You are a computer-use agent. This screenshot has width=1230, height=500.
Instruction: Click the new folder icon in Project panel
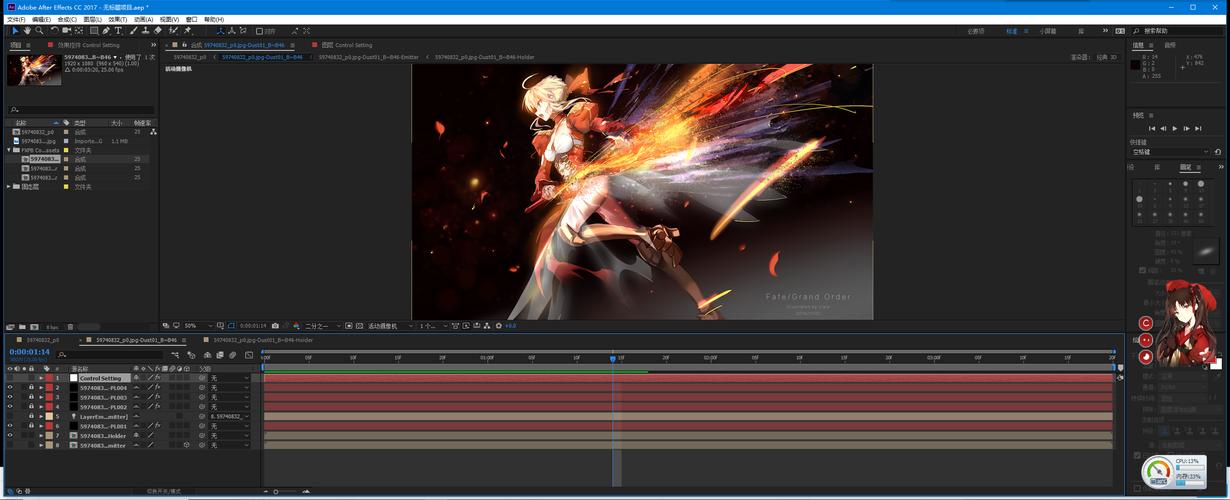click(22, 326)
